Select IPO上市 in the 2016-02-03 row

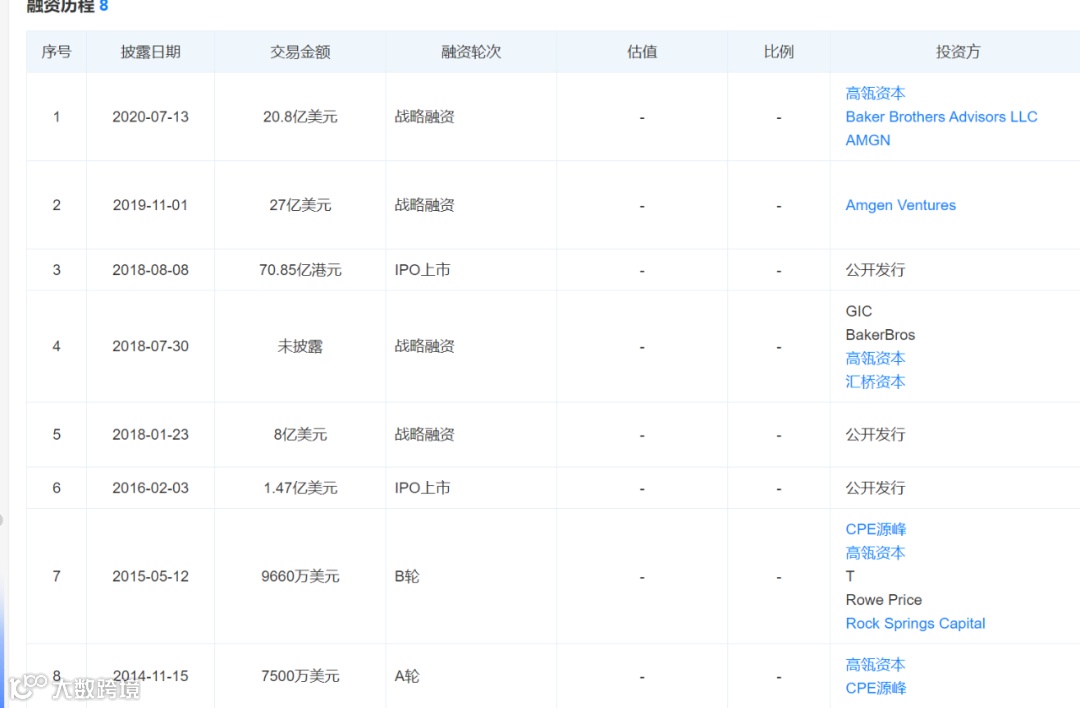(422, 488)
